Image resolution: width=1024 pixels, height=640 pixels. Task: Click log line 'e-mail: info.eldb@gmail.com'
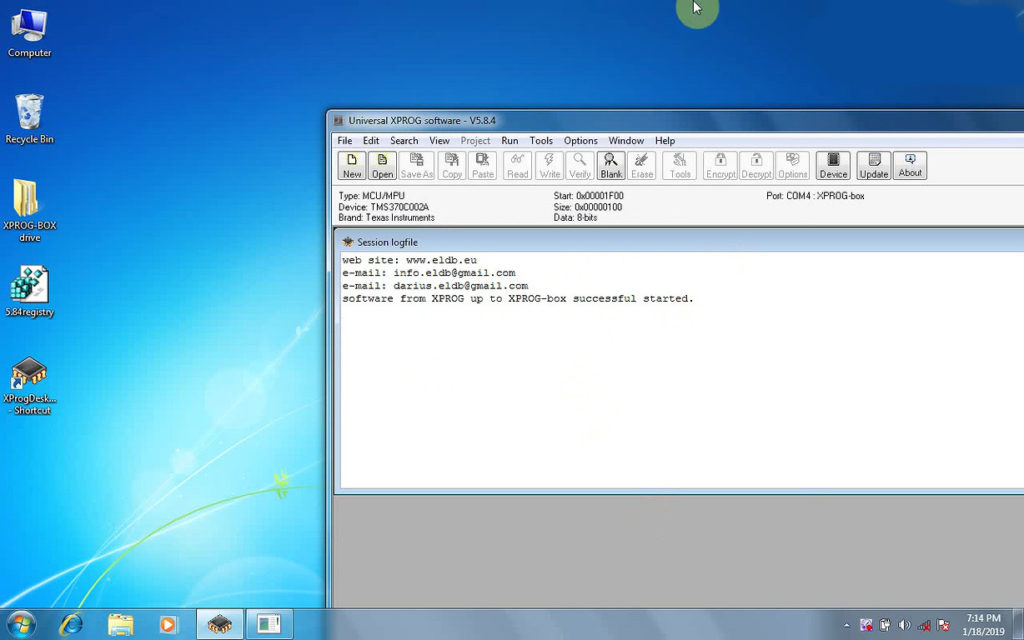[429, 273]
